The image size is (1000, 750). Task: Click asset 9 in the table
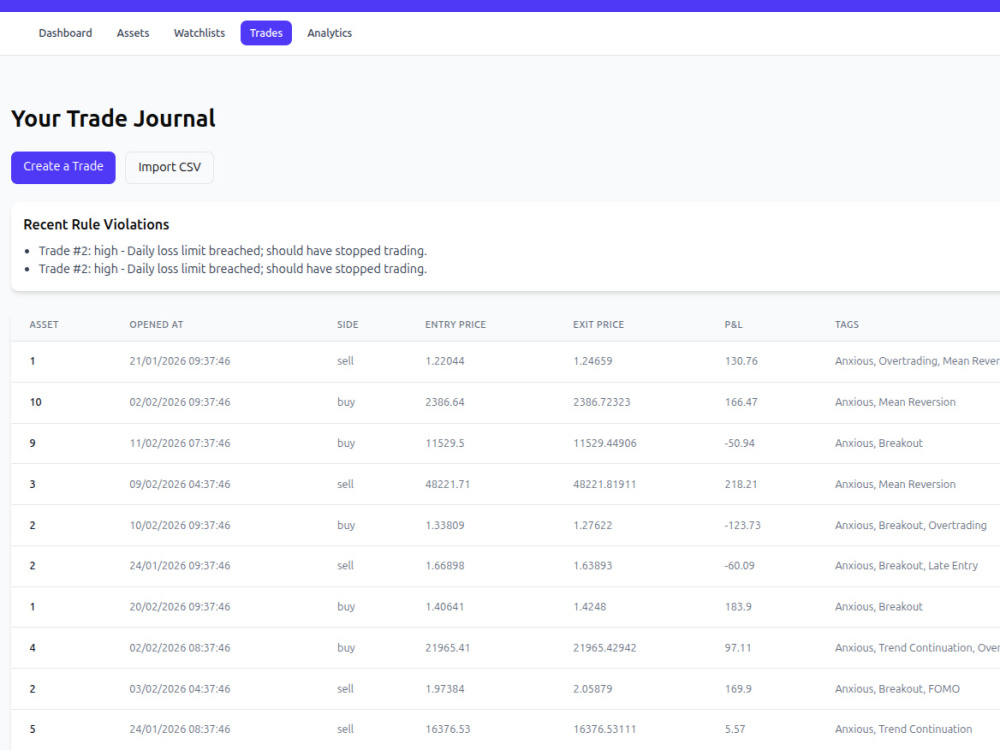(x=33, y=443)
